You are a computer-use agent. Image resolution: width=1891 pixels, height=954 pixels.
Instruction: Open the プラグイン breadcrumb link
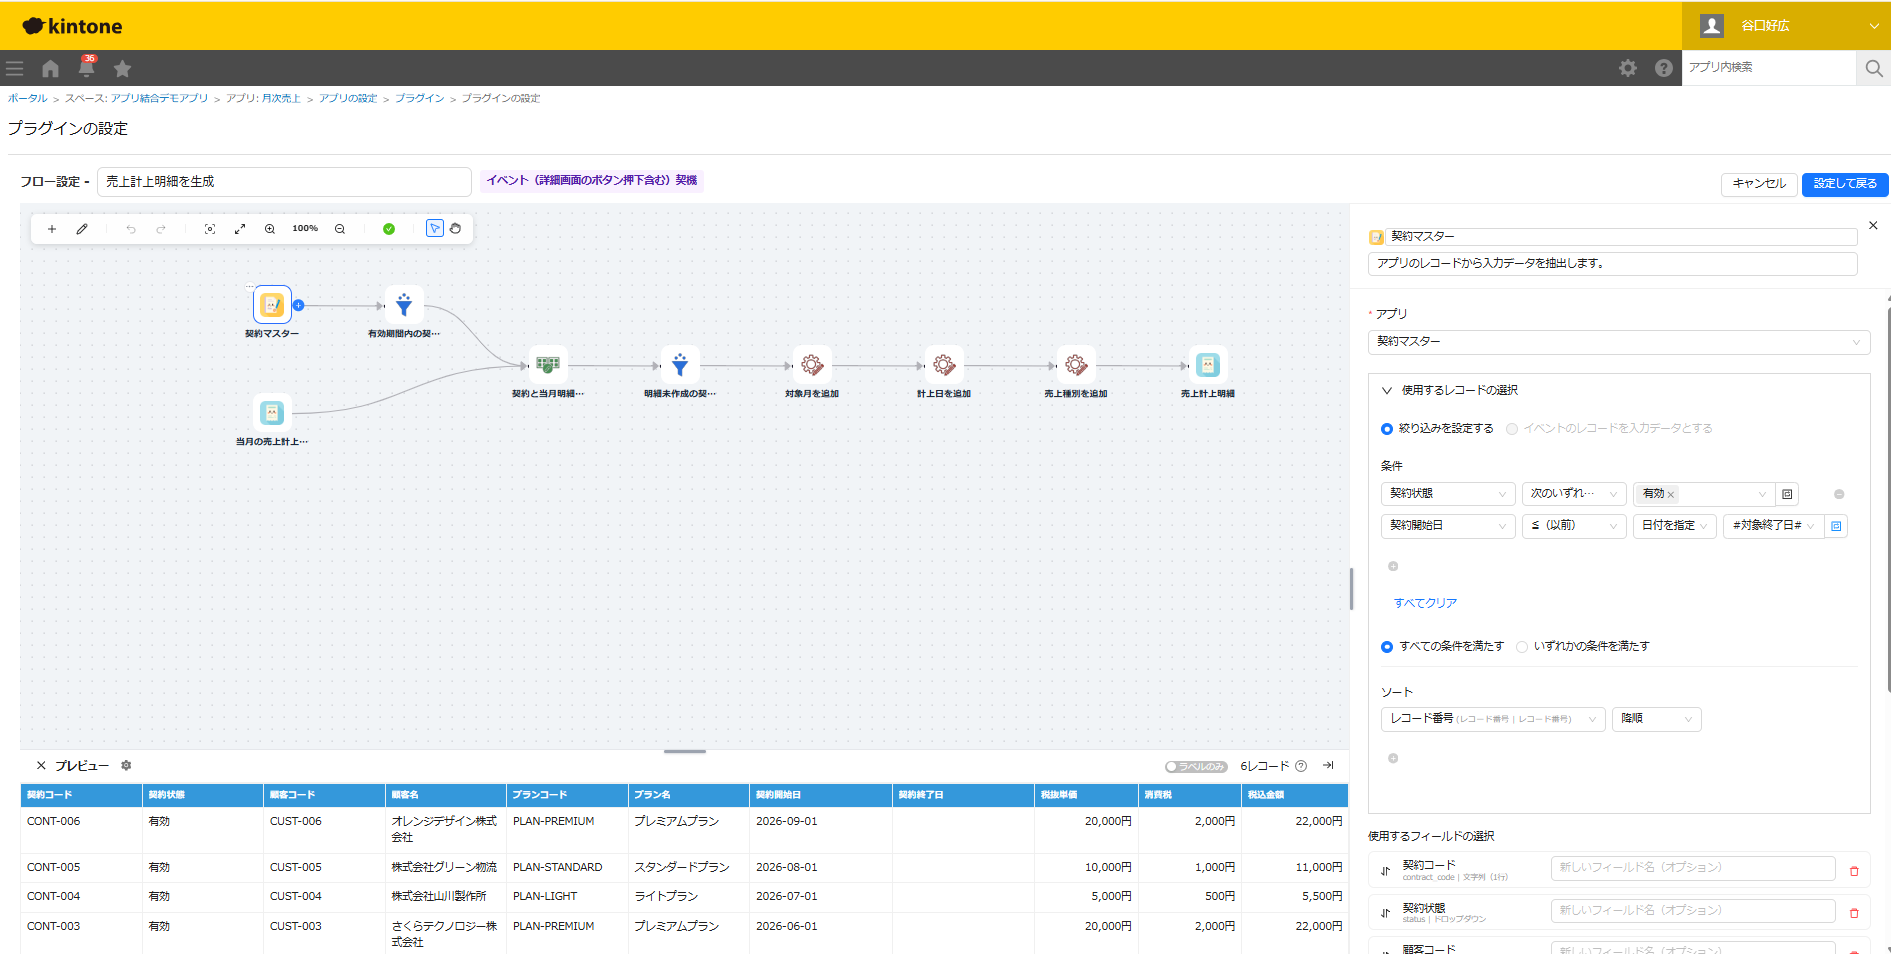tap(419, 98)
